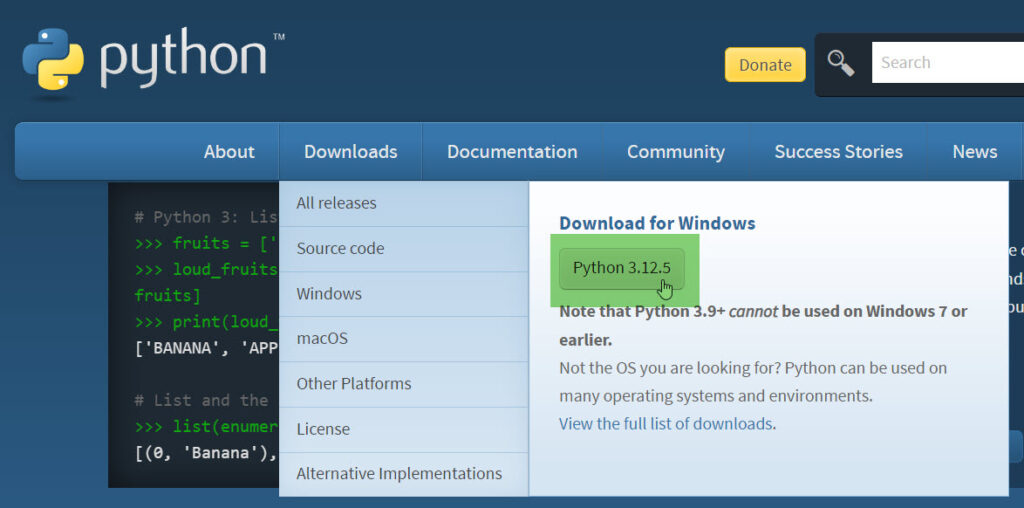Select License in Downloads submenu
Image resolution: width=1024 pixels, height=508 pixels.
click(404, 429)
